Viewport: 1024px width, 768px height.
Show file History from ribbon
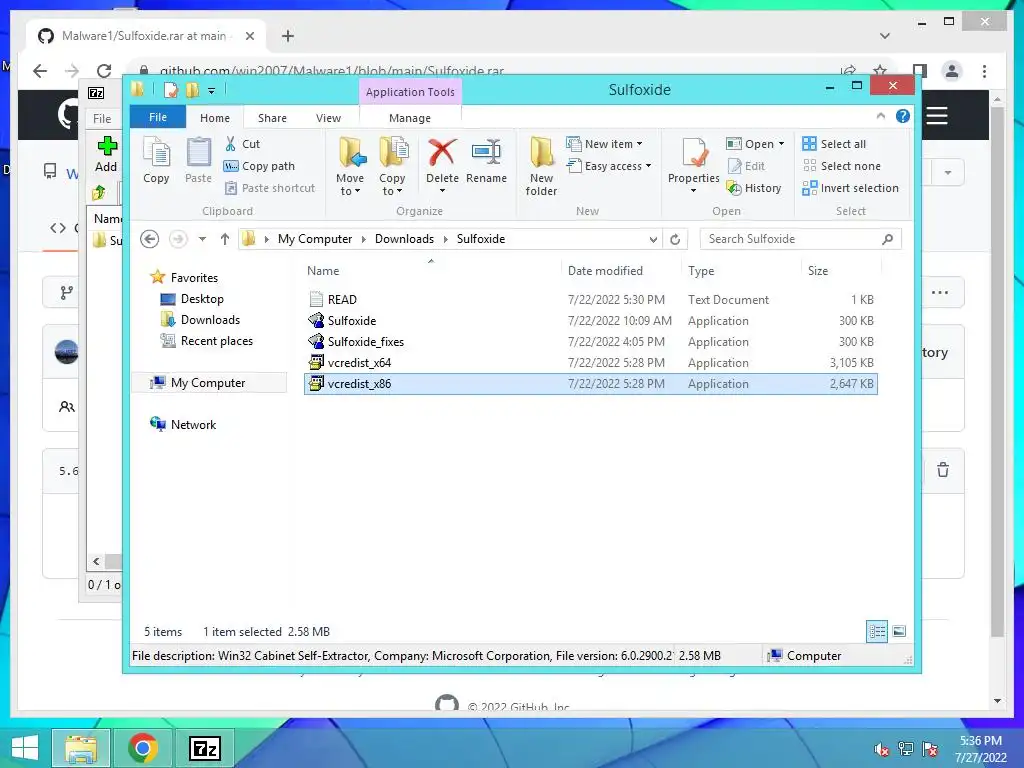tap(754, 188)
